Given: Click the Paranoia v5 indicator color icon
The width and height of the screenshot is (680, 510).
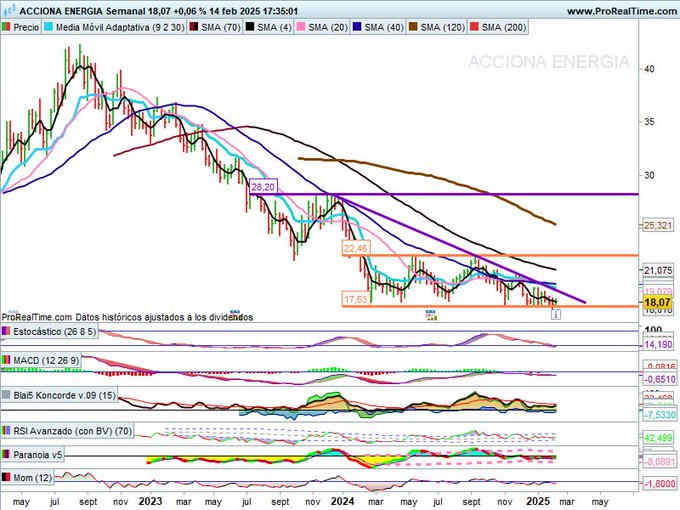Looking at the screenshot, I should tap(6, 454).
